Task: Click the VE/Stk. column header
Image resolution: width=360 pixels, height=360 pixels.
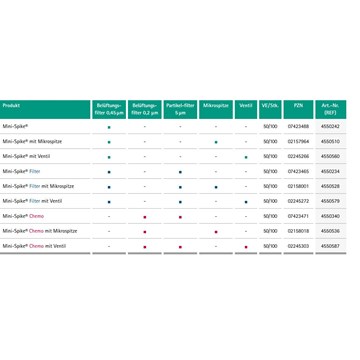Action: tap(270, 109)
